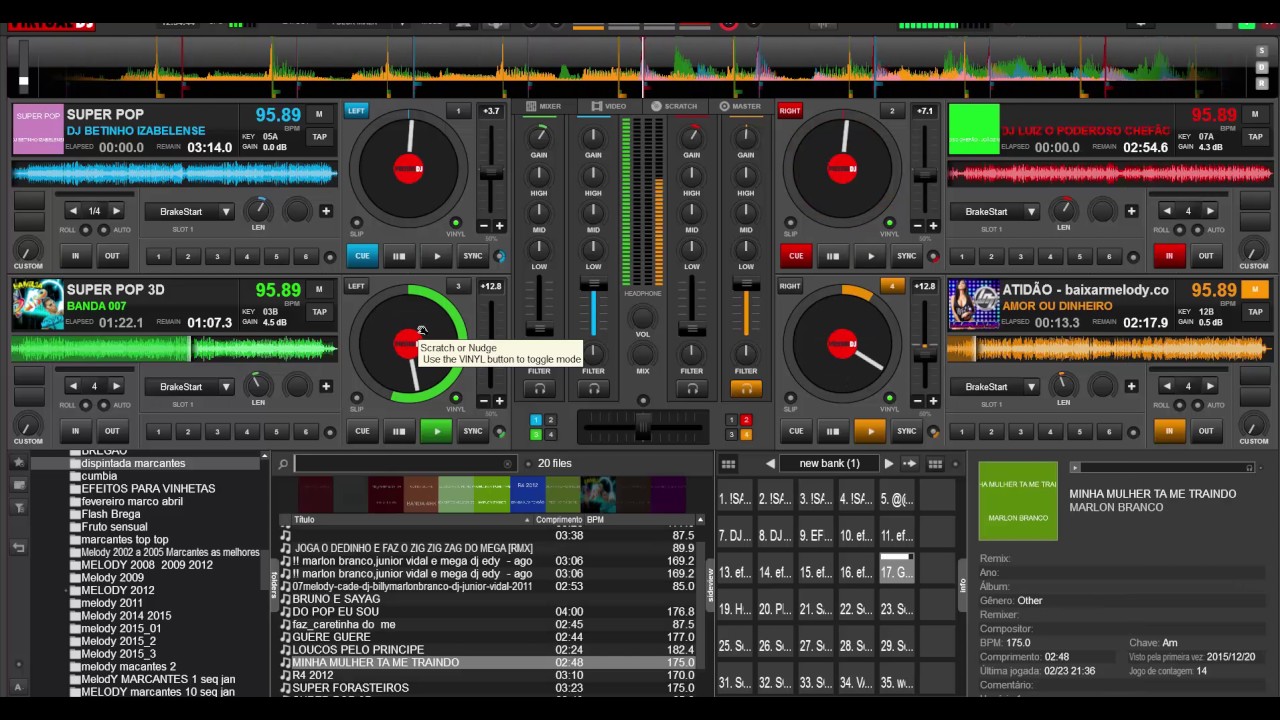
Task: Increase loop length on deck 3
Action: (116, 386)
